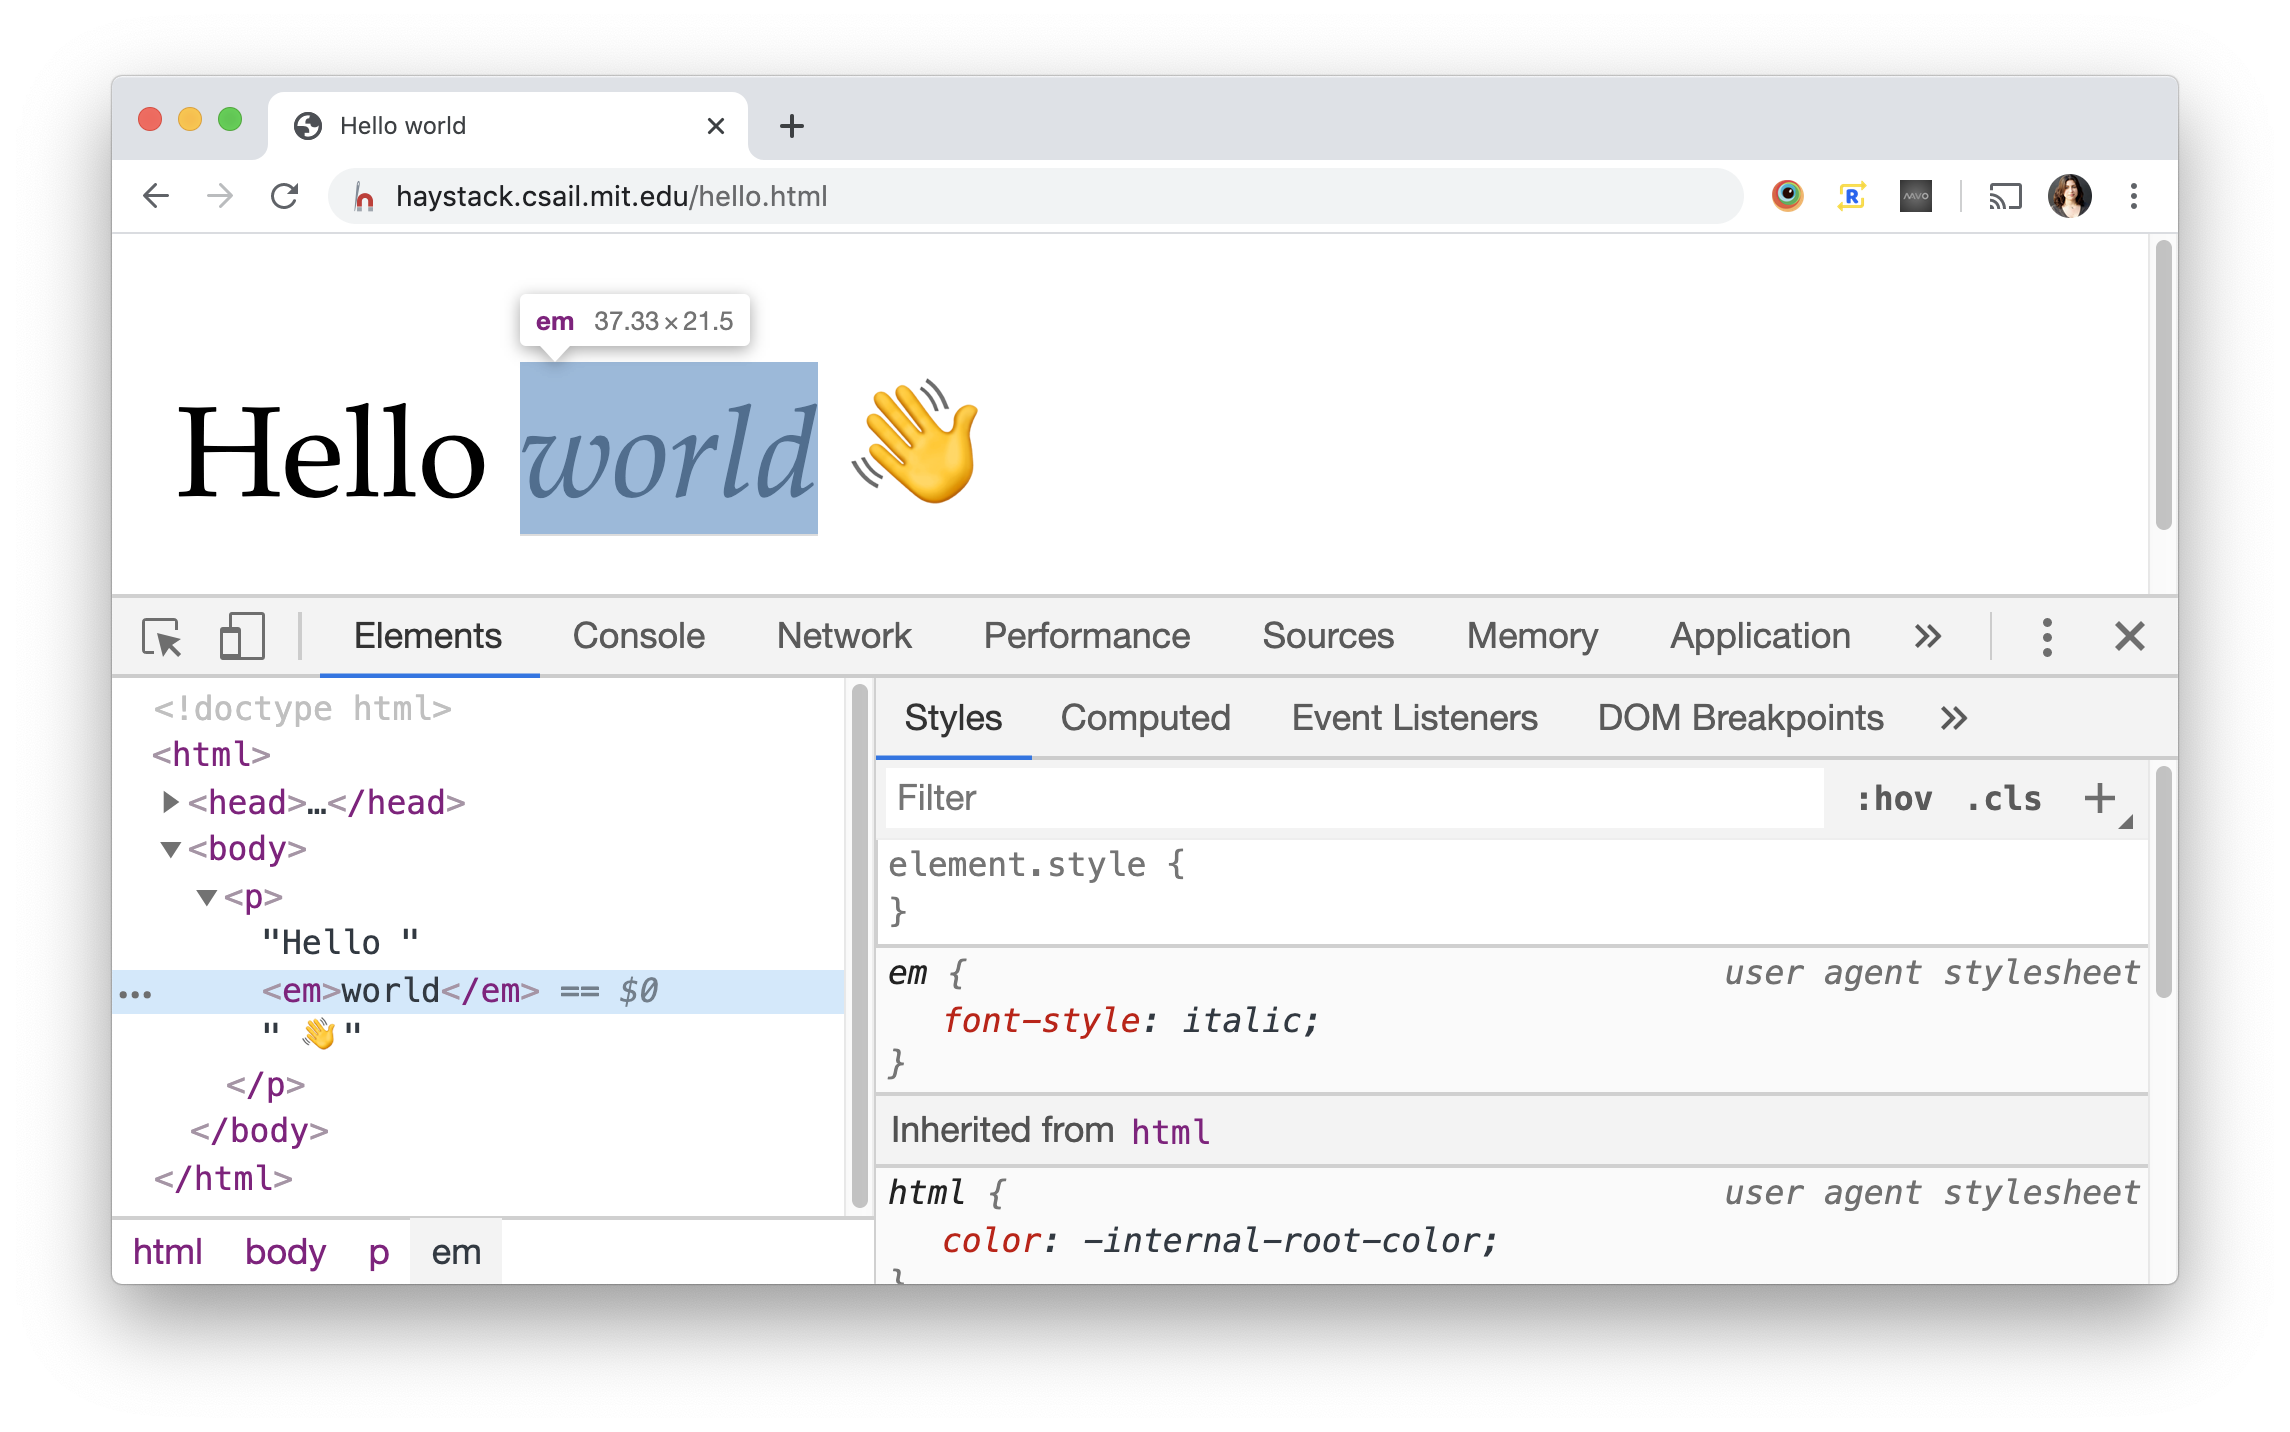Screen dimensions: 2290x1432
Task: Toggle the :hov element state panel
Action: tap(1893, 798)
